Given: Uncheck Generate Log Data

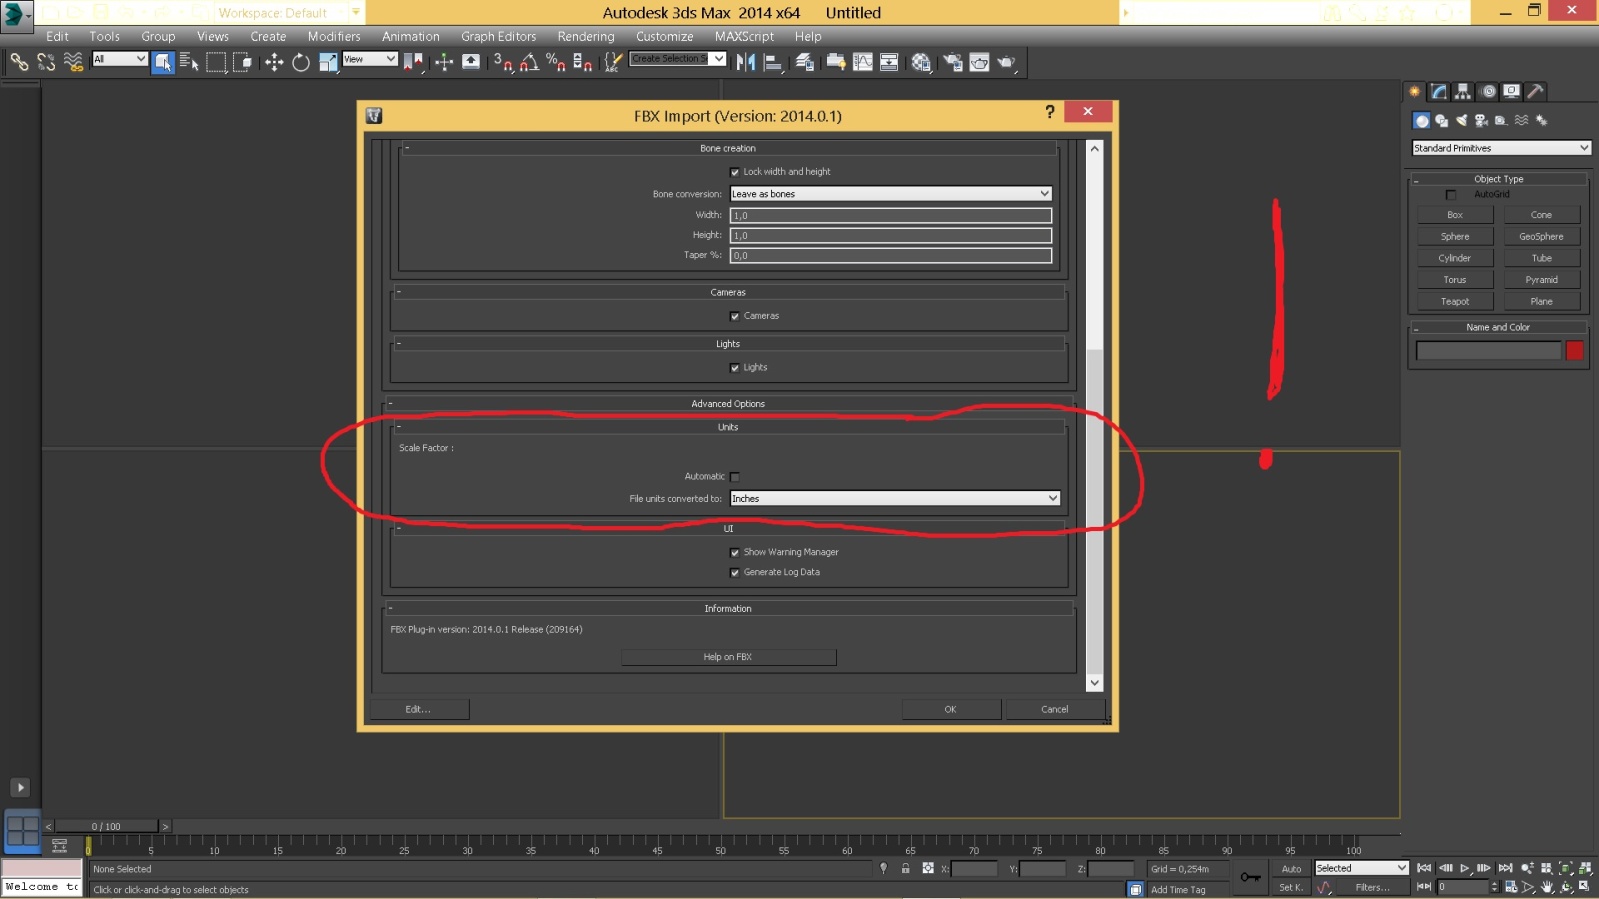Looking at the screenshot, I should coord(735,573).
